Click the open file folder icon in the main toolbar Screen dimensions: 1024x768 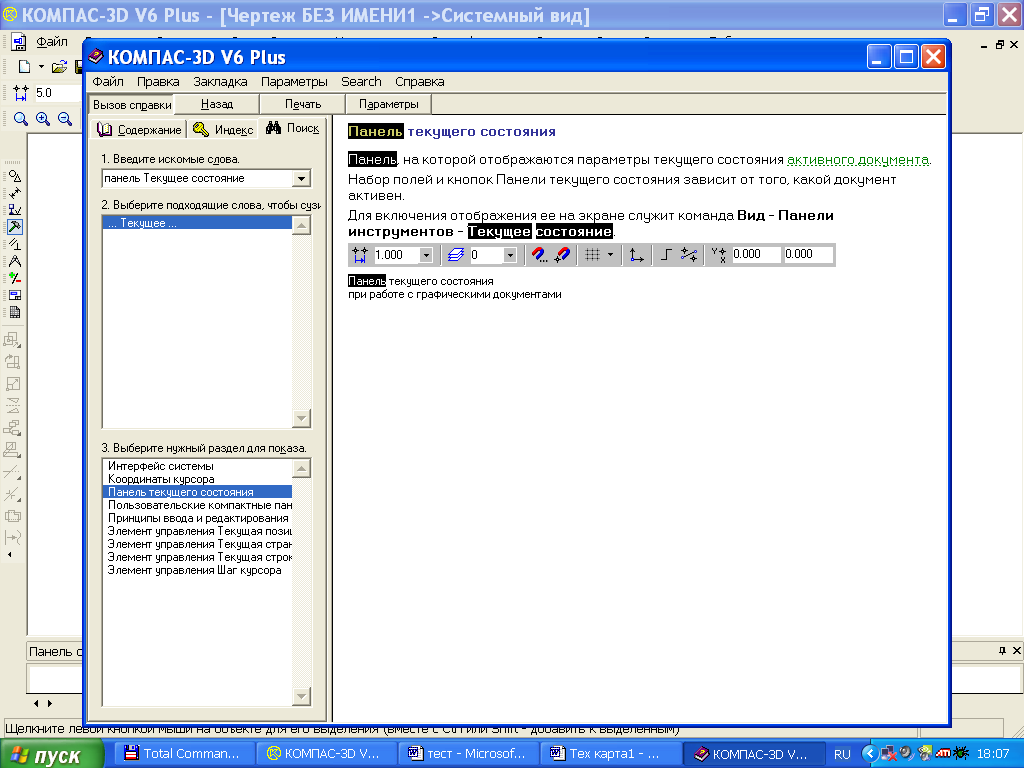pyautogui.click(x=59, y=67)
